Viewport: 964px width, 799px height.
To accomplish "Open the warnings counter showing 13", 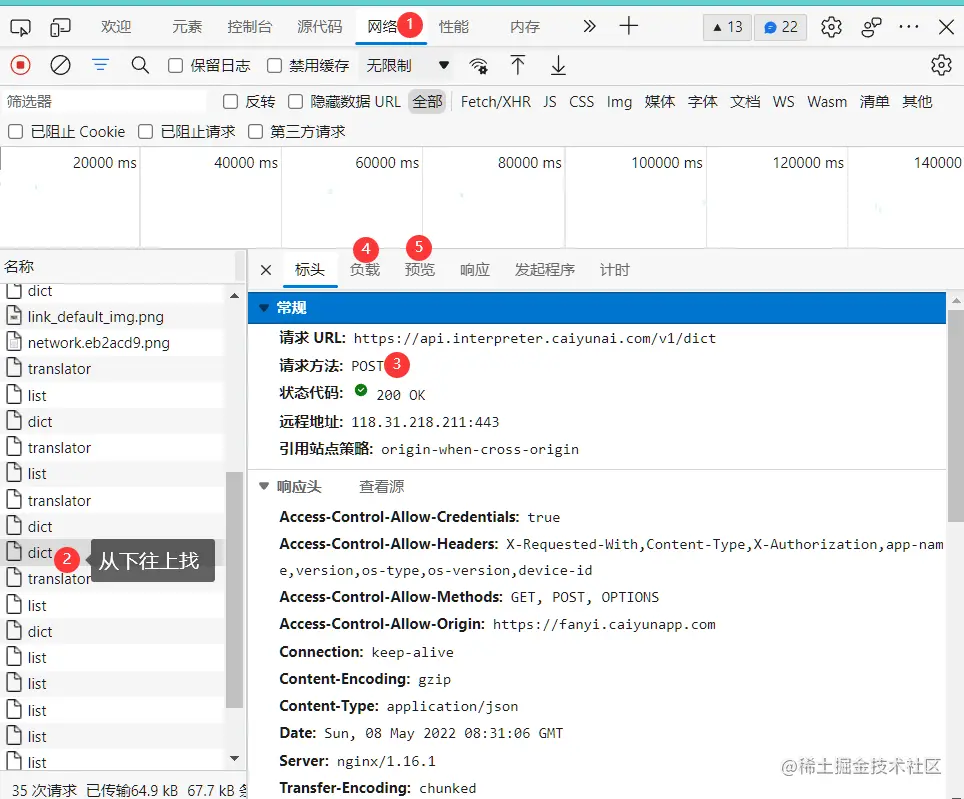I will pos(727,27).
